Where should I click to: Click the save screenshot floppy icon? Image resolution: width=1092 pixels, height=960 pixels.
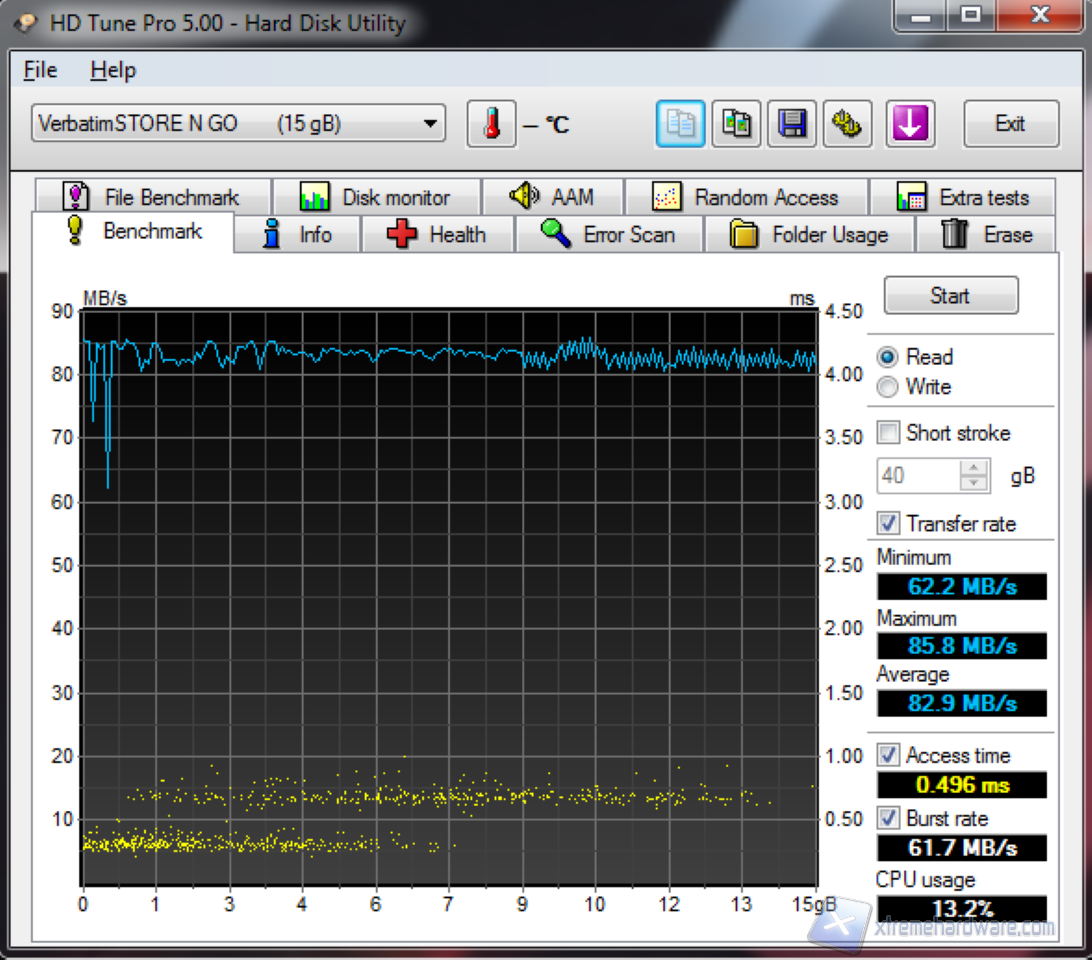pyautogui.click(x=792, y=124)
